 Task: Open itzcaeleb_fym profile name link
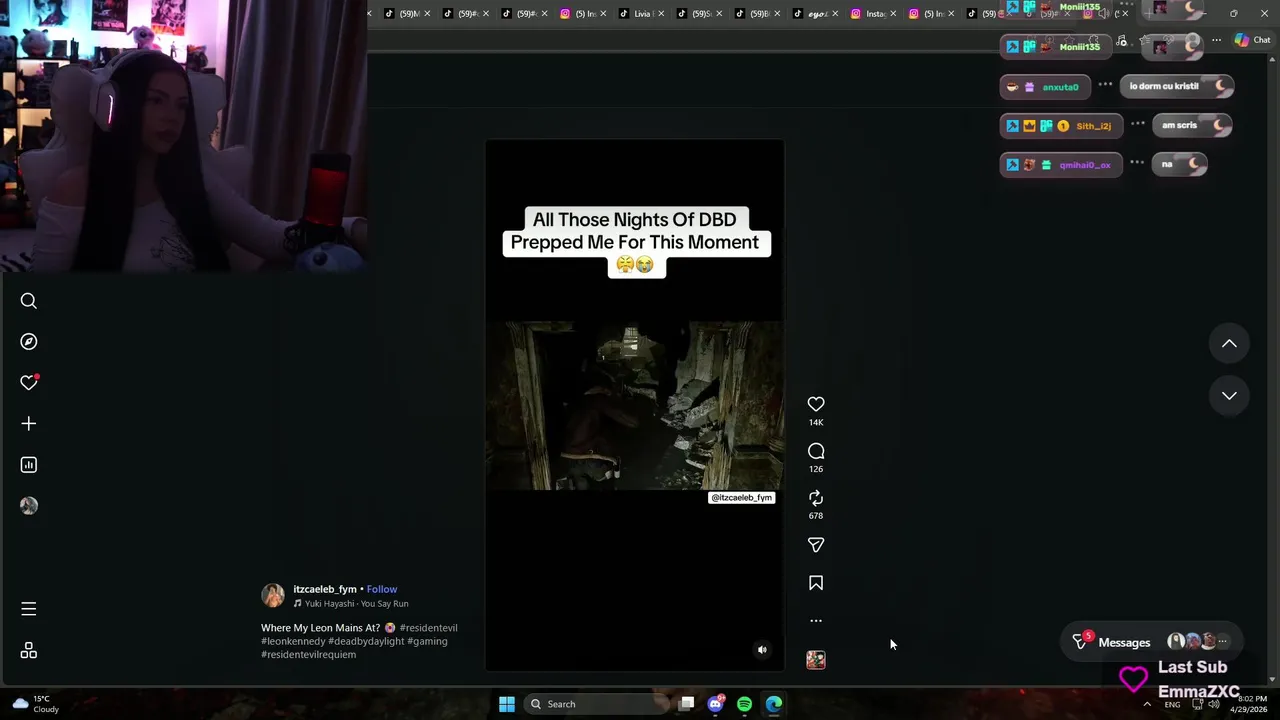325,589
